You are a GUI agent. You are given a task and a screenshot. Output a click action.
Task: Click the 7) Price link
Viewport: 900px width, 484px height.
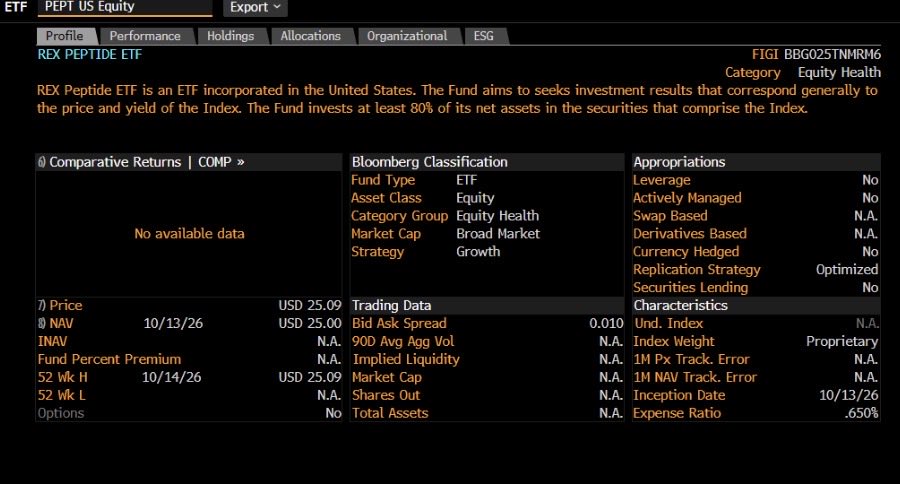click(x=60, y=305)
